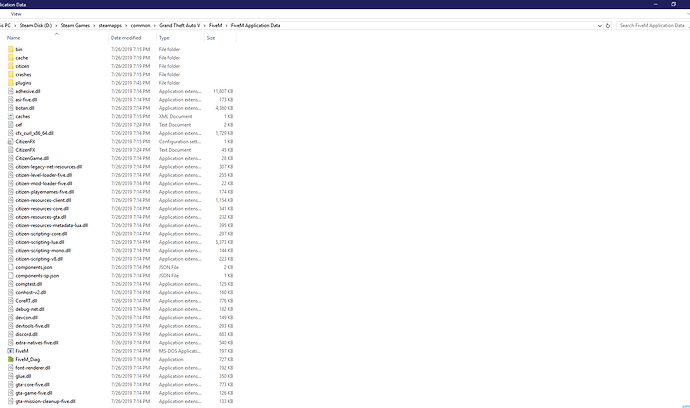The height and width of the screenshot is (408, 690).
Task: Select the components.json file icon
Action: point(9,267)
